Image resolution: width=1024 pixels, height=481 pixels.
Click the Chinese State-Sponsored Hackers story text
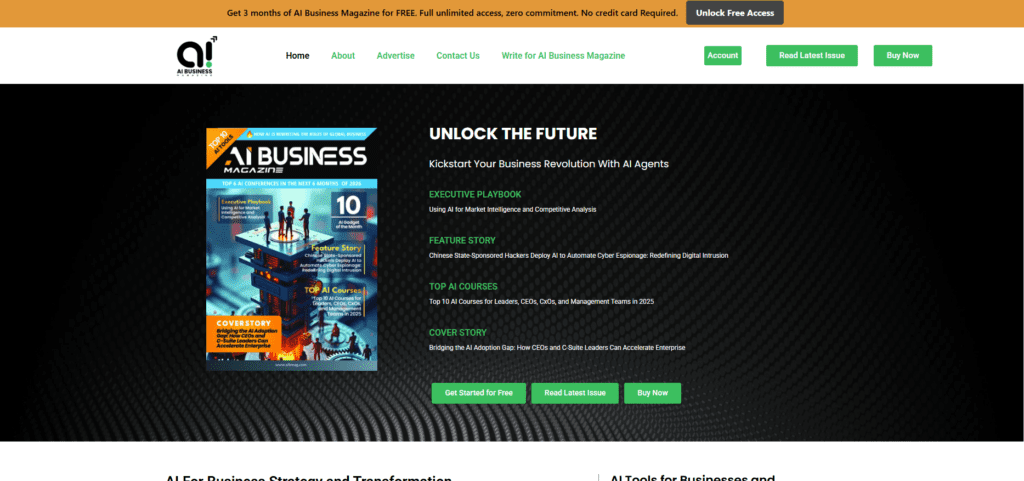[579, 255]
